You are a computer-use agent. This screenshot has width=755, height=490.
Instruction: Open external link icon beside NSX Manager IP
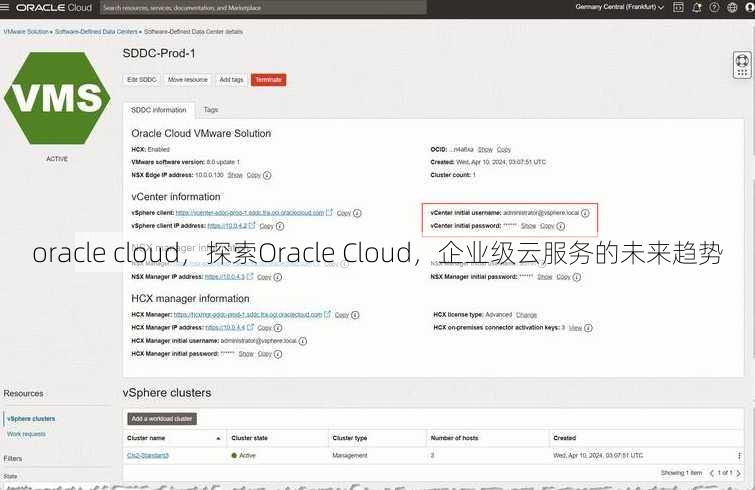coord(250,277)
